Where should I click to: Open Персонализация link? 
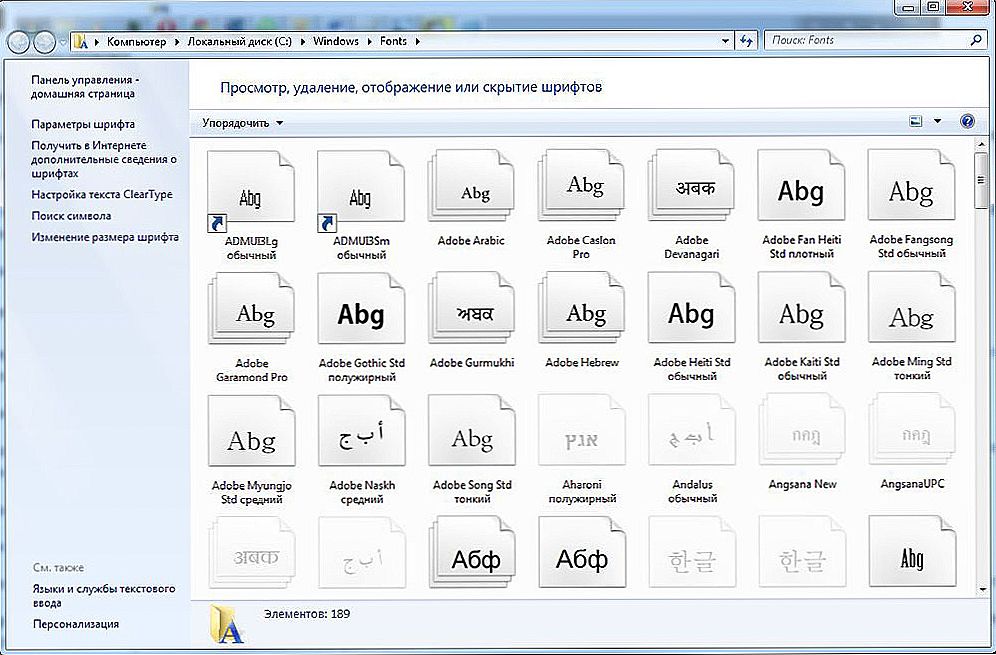(76, 624)
